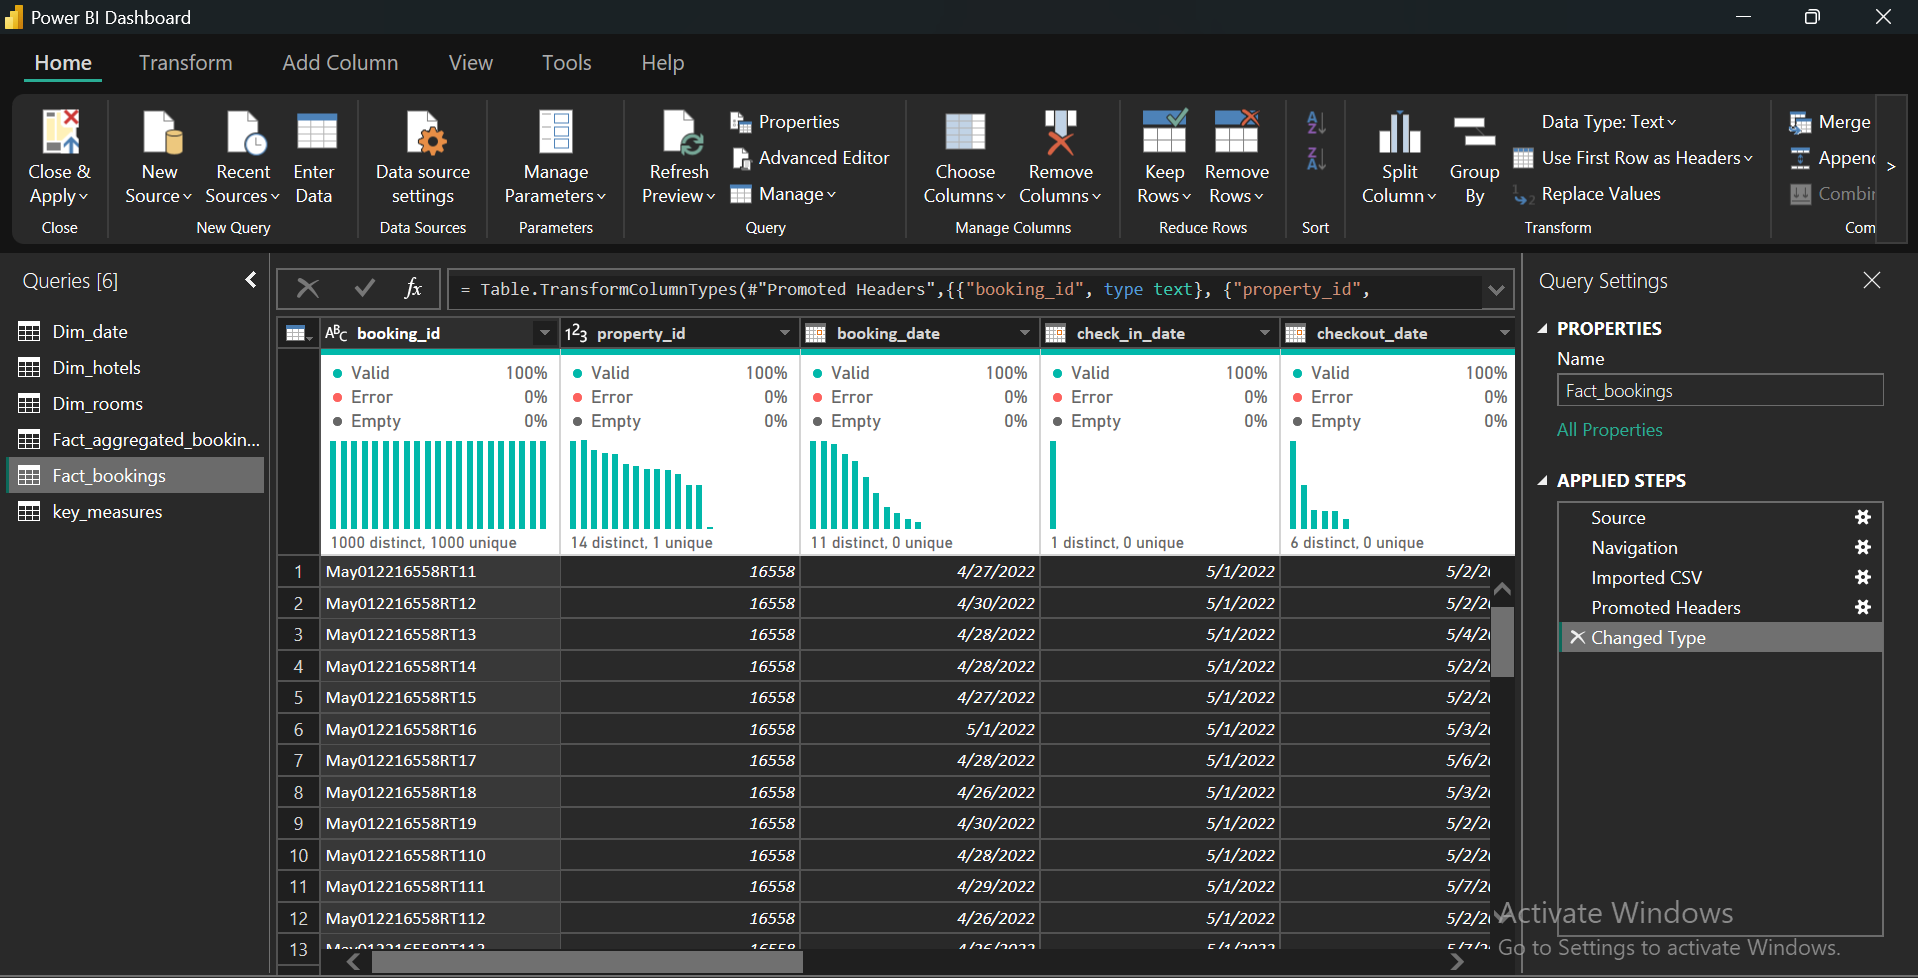Collapse the APPLIED STEPS section
1918x978 pixels.
(x=1543, y=481)
